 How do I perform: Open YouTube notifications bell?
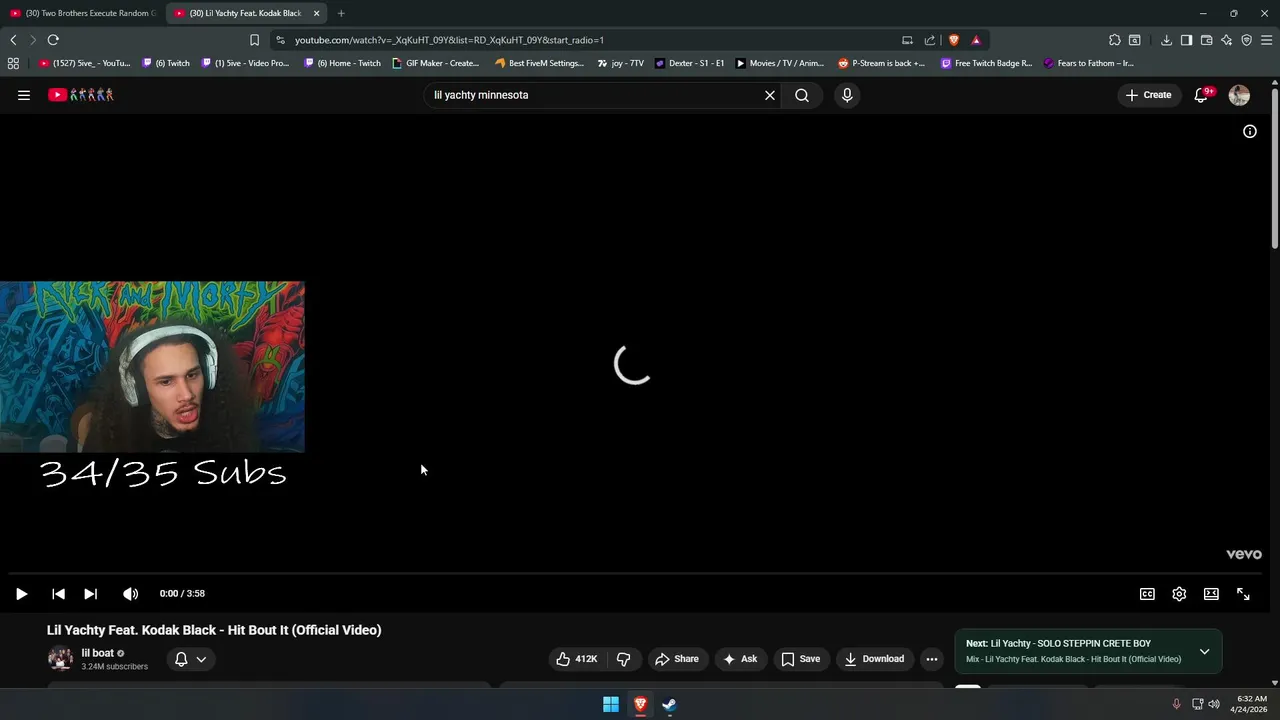pyautogui.click(x=1201, y=95)
